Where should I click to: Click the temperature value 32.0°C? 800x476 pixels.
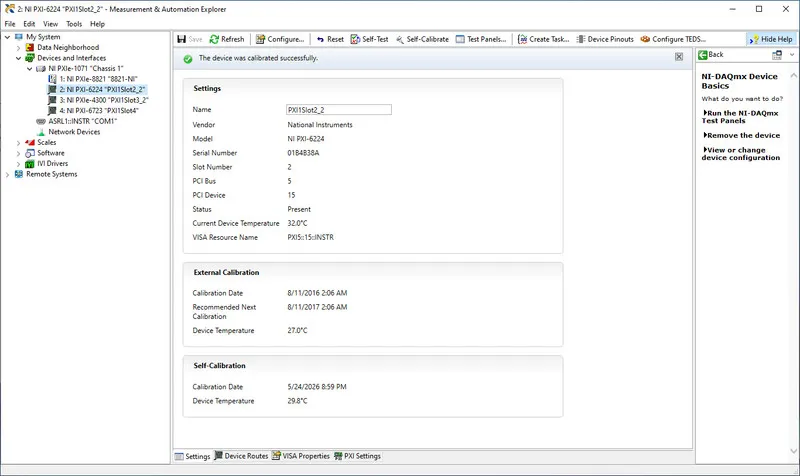click(297, 223)
